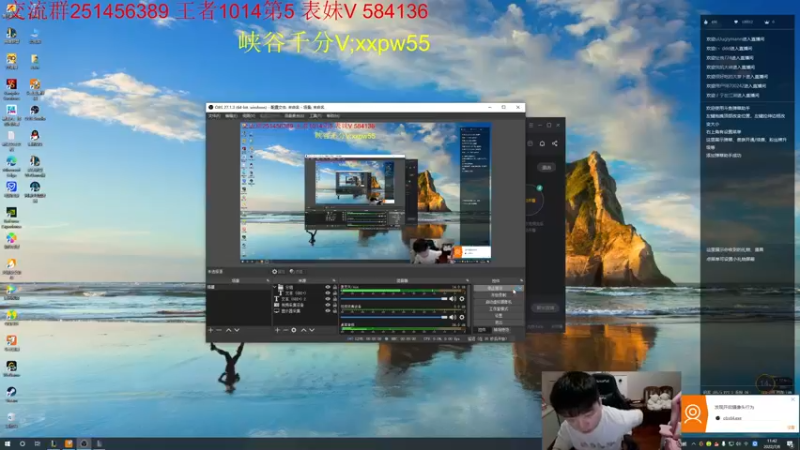Open the 帮助(H) menu in OBS

(333, 116)
